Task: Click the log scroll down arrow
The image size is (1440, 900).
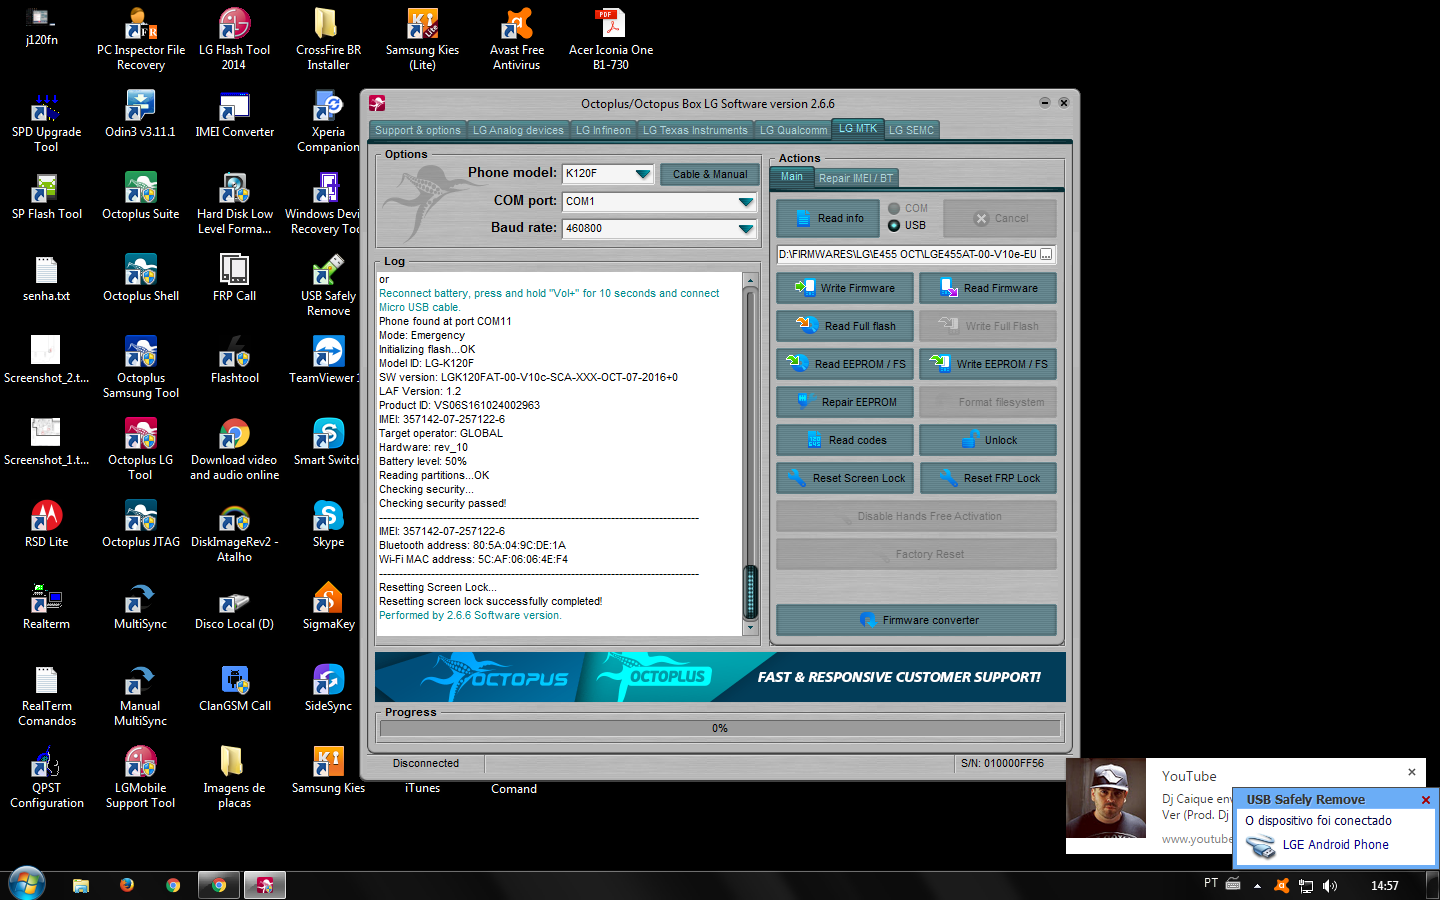Action: (751, 628)
